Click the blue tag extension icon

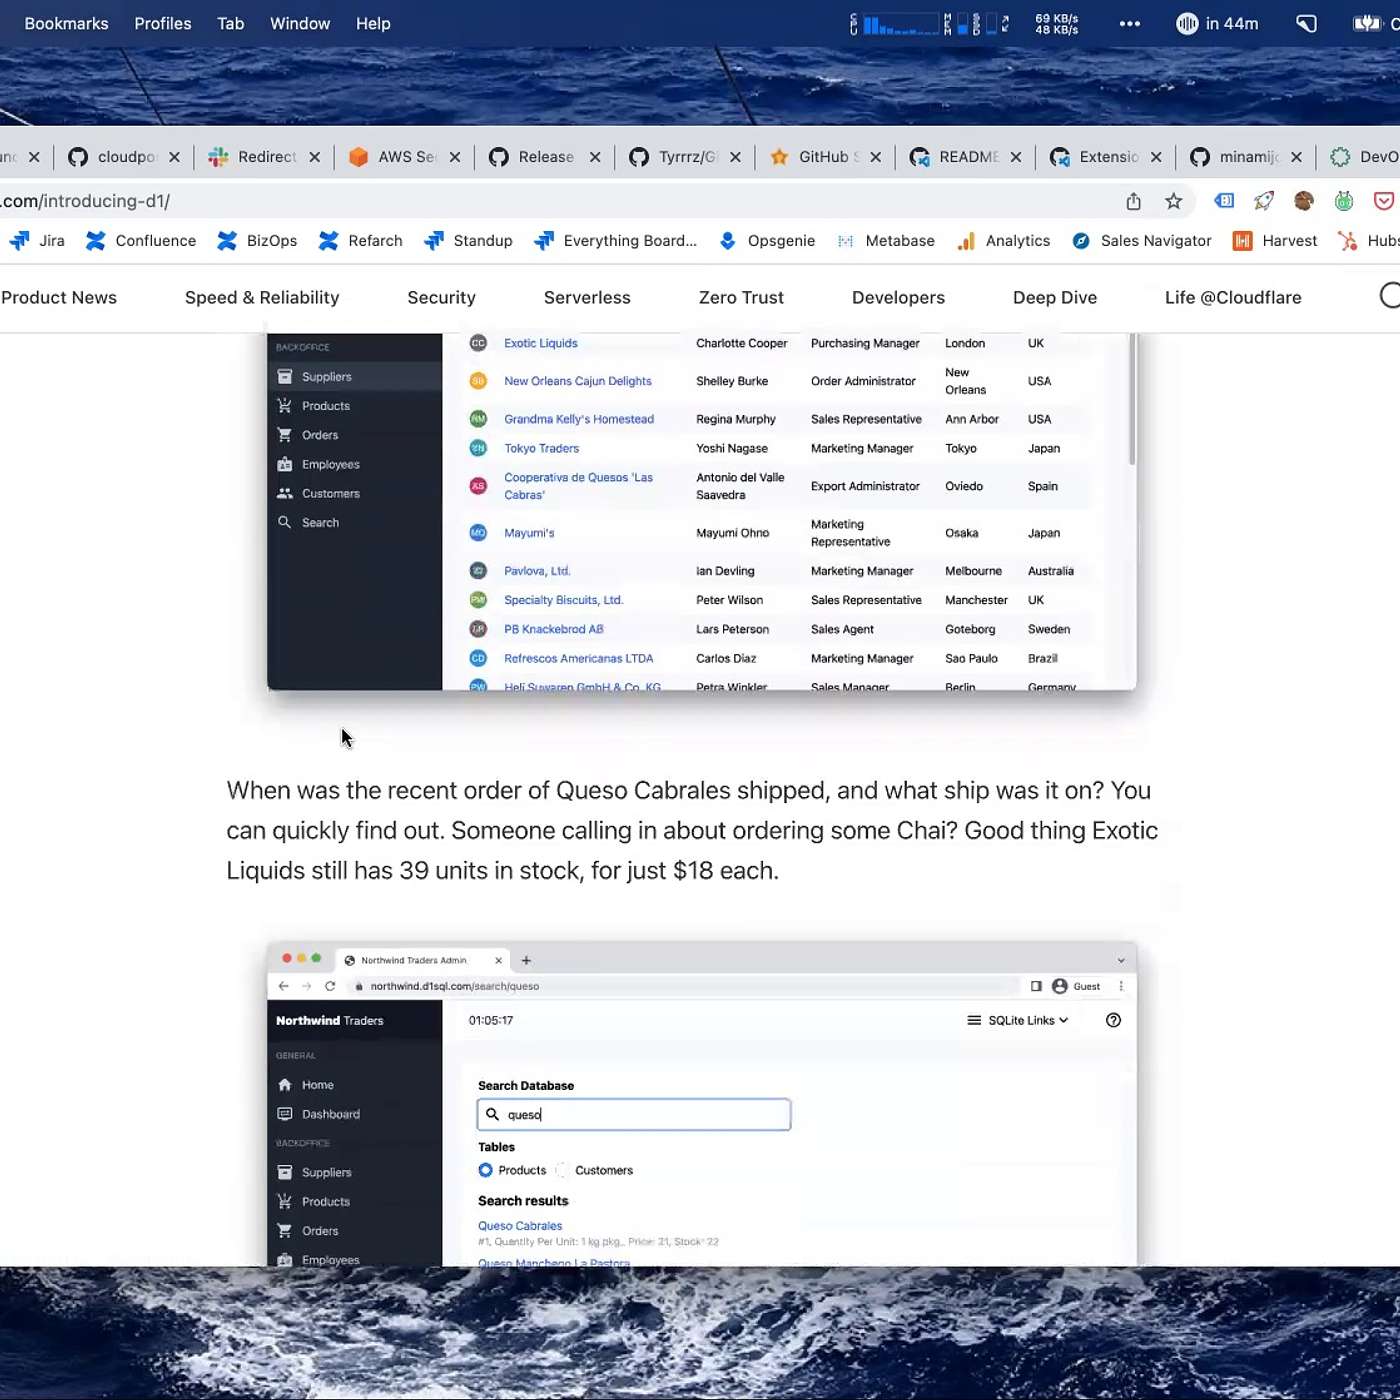click(1224, 201)
